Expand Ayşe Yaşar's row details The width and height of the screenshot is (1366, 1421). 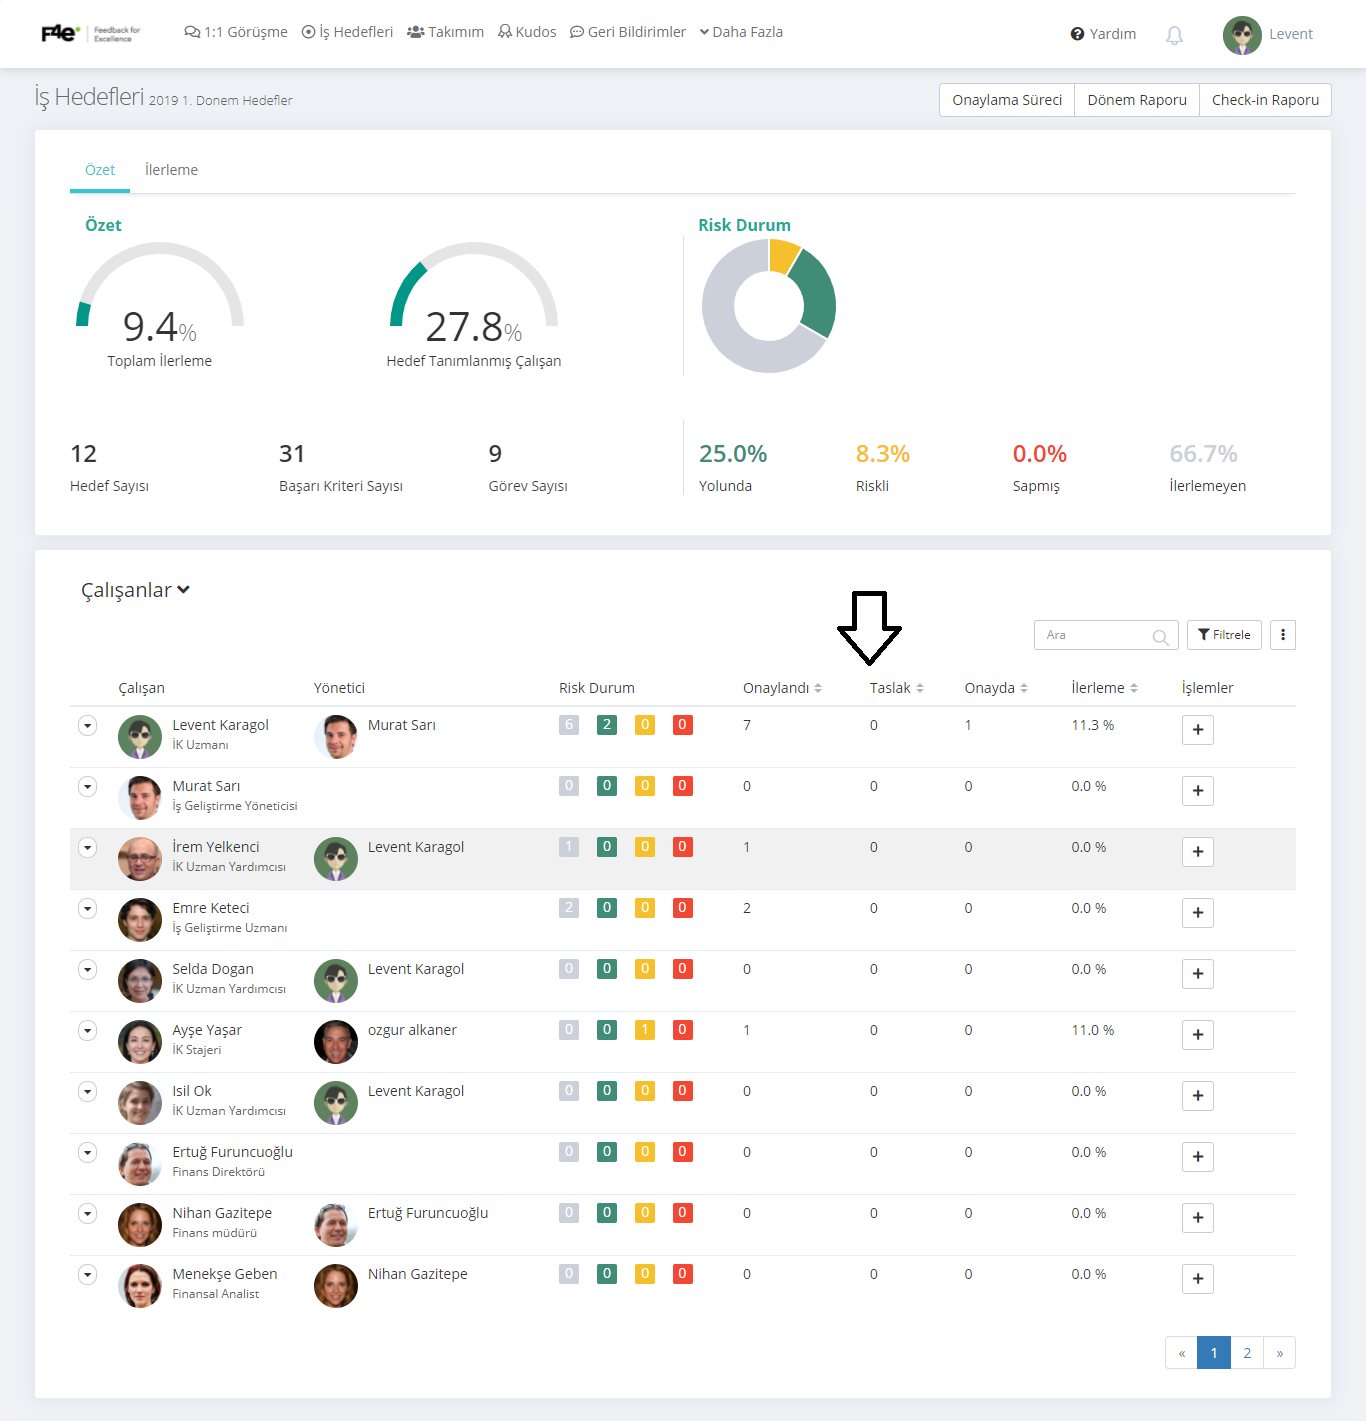88,1031
